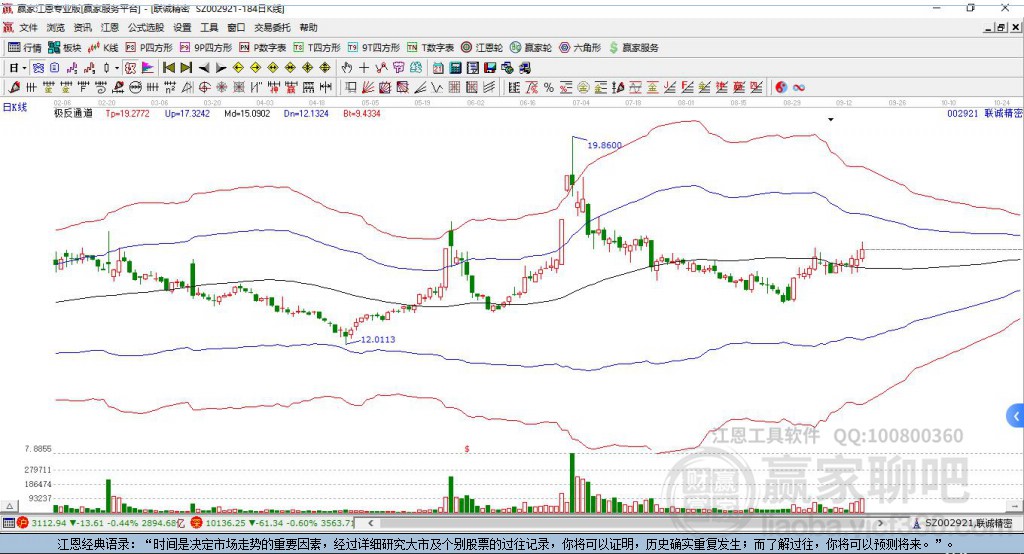Select the V-shaped wave line tool

[437, 88]
